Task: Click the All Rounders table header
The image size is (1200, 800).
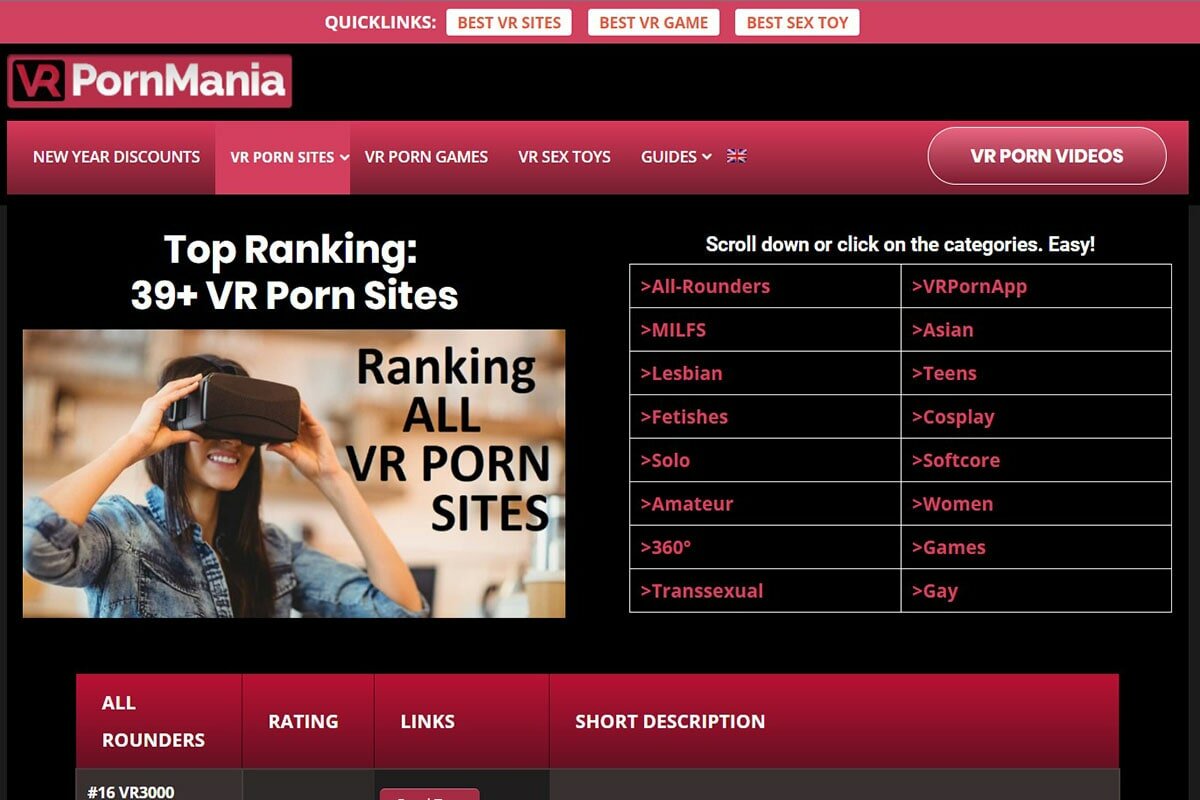Action: pos(159,721)
